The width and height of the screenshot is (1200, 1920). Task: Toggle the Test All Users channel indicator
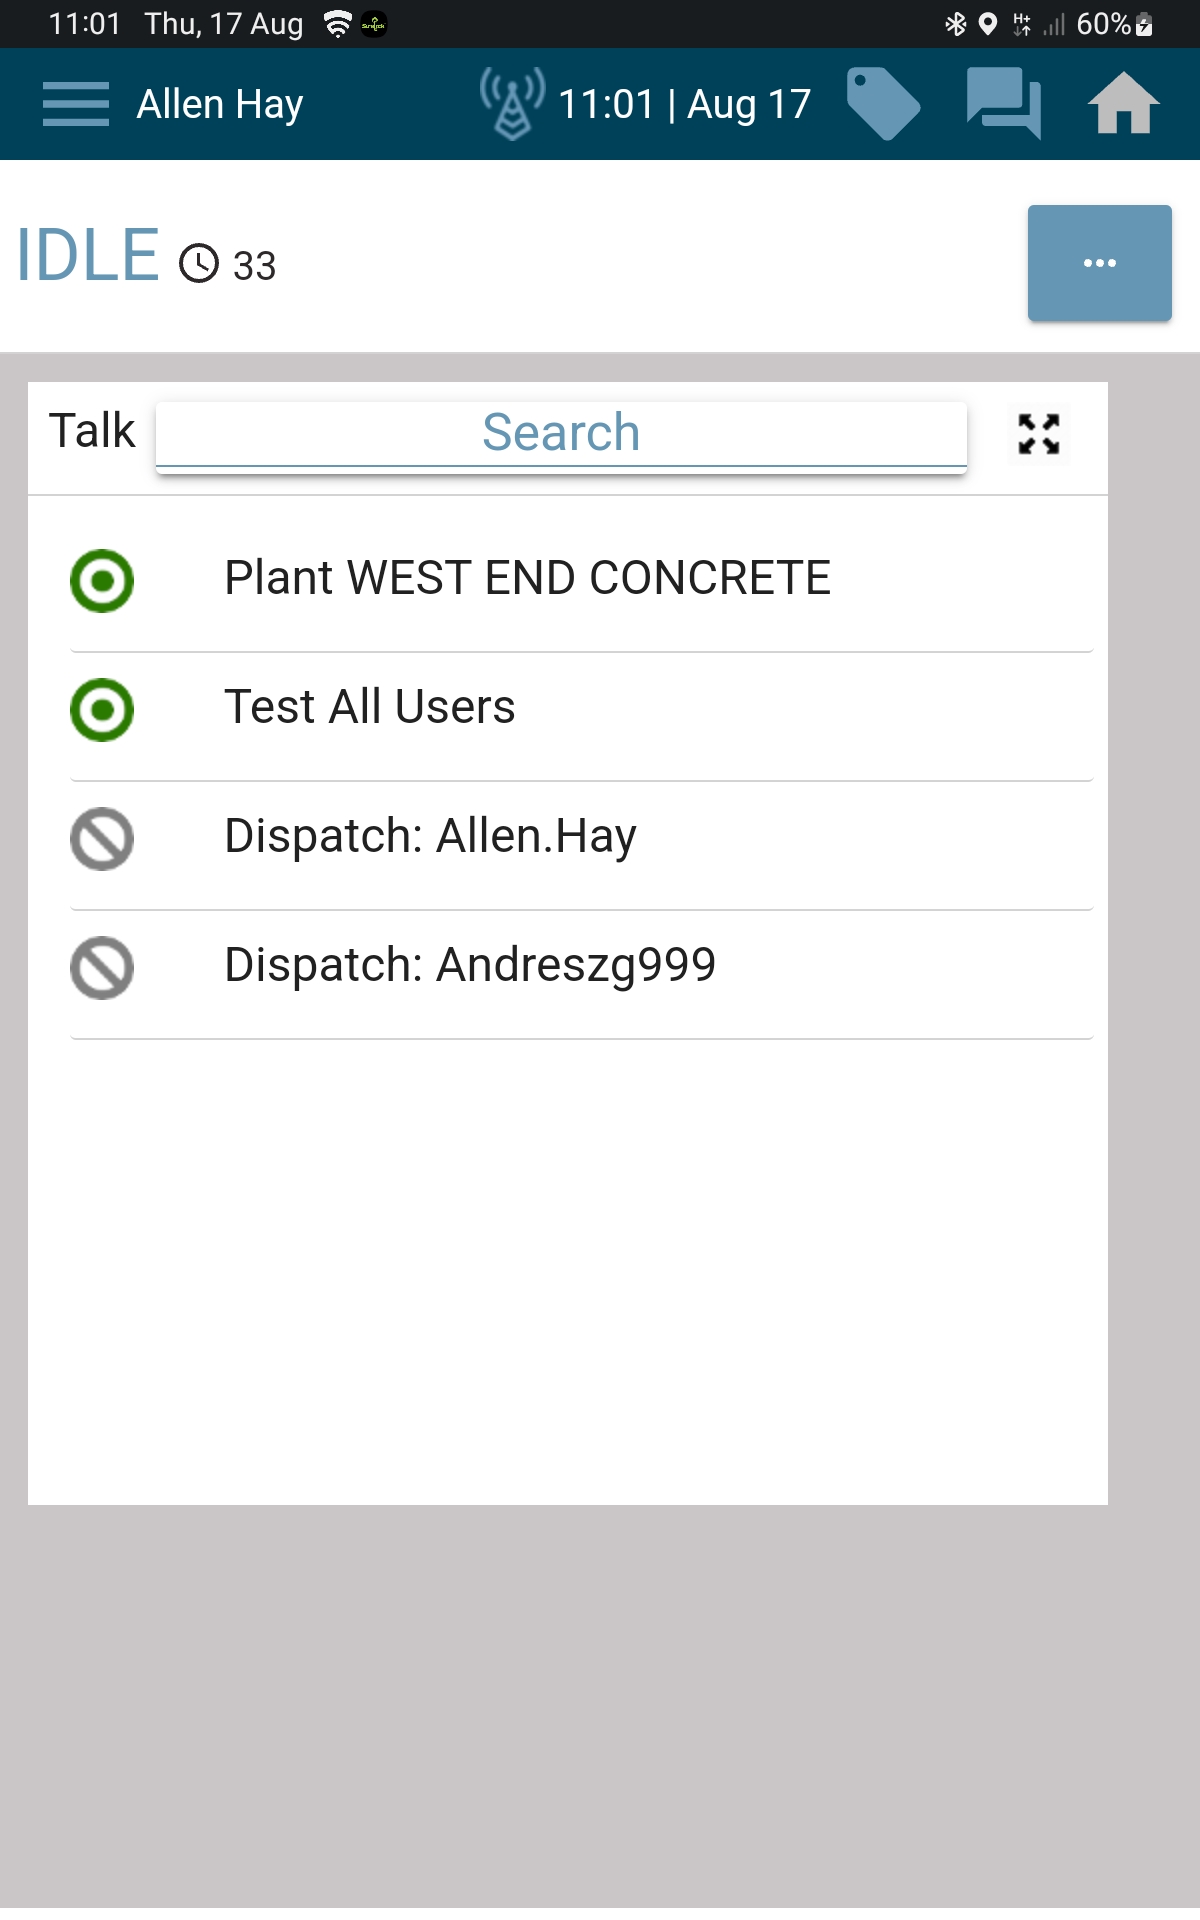[x=102, y=710]
